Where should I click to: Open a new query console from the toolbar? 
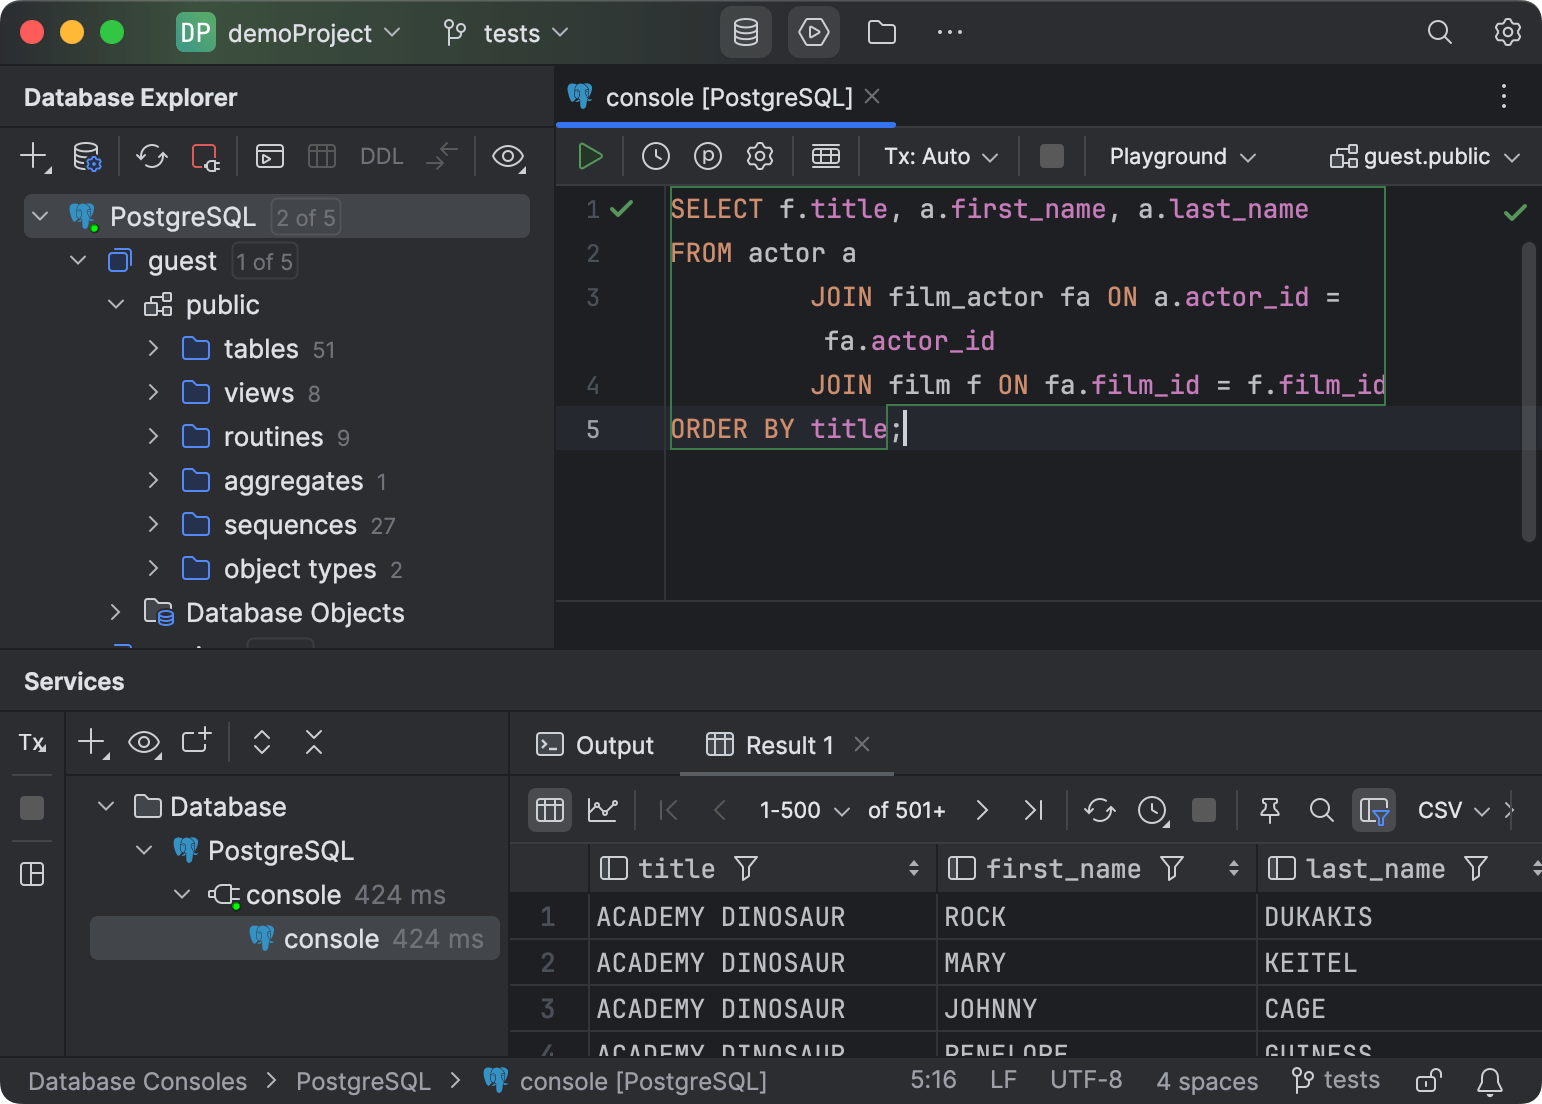coord(268,156)
